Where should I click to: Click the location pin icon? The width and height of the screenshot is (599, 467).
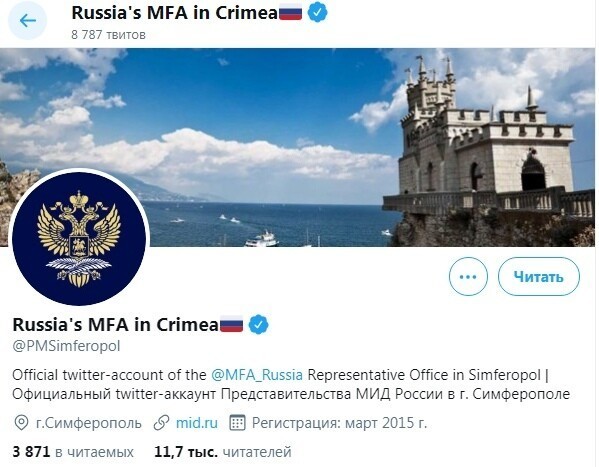[x=21, y=423]
